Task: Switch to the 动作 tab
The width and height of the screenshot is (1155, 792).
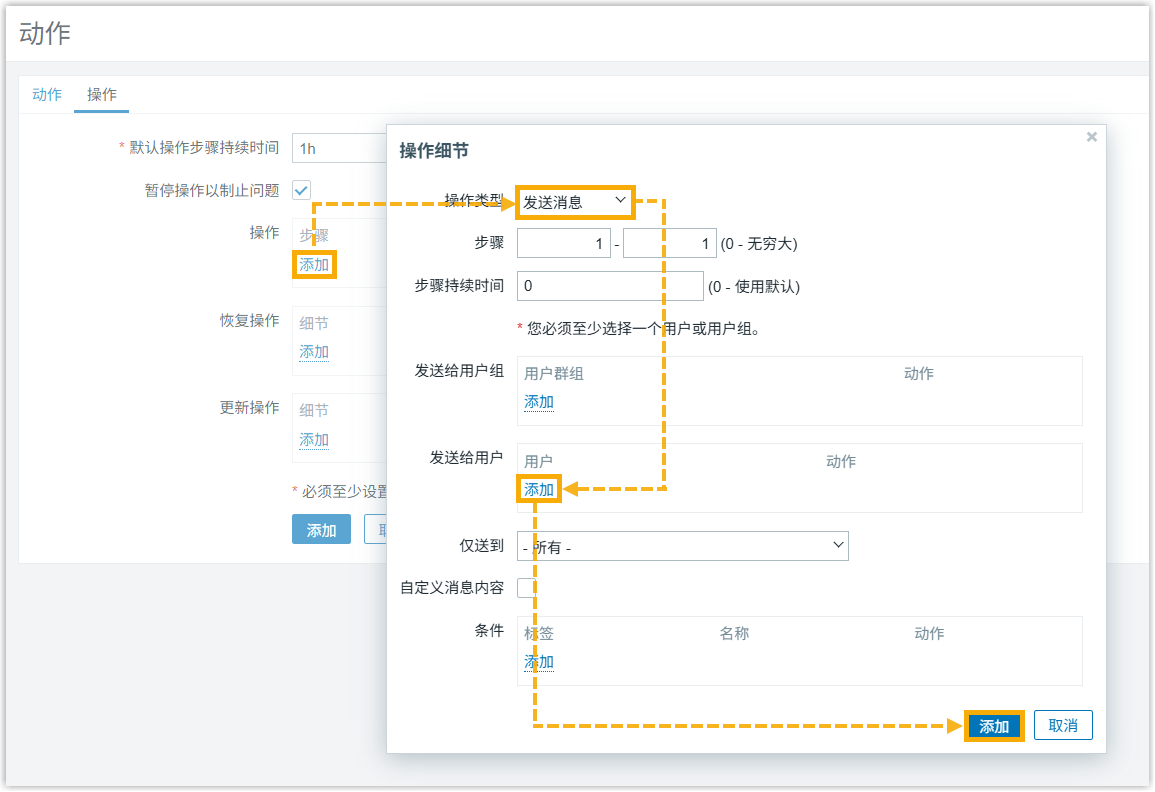Action: click(x=47, y=95)
